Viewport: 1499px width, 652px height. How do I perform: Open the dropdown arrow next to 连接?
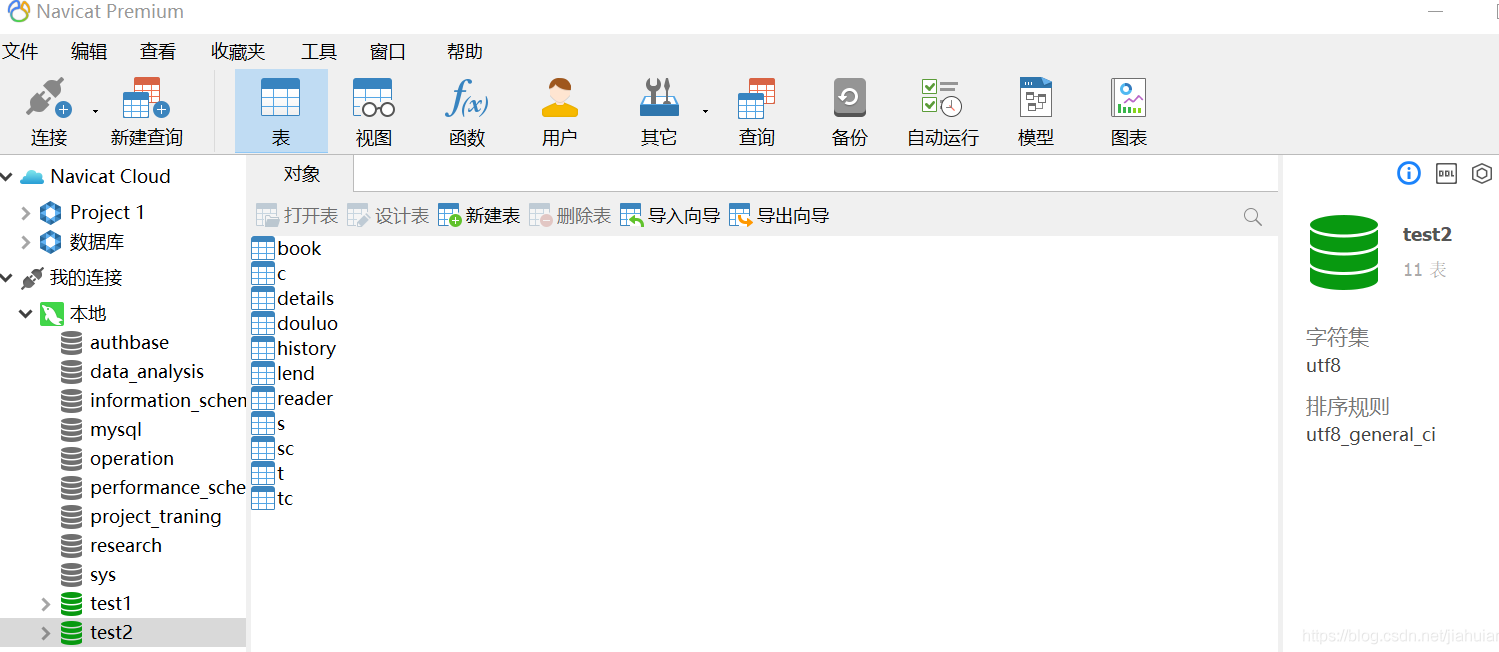[95, 110]
